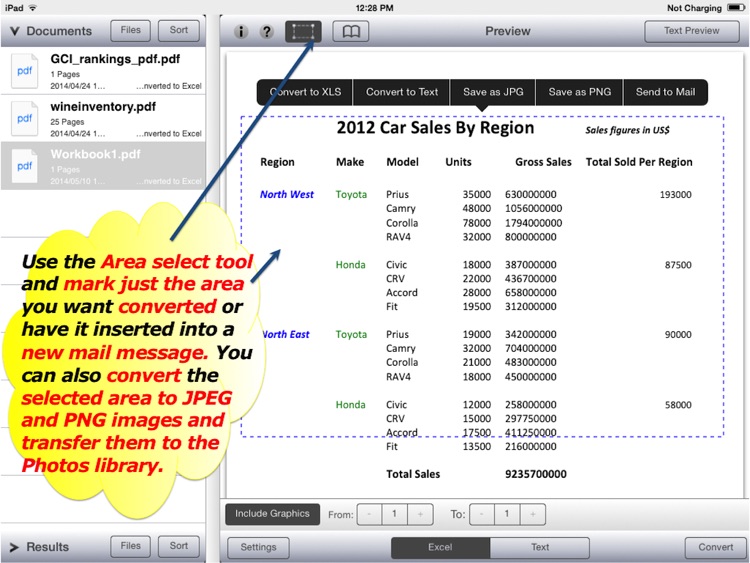Tap the From page value field

[395, 514]
